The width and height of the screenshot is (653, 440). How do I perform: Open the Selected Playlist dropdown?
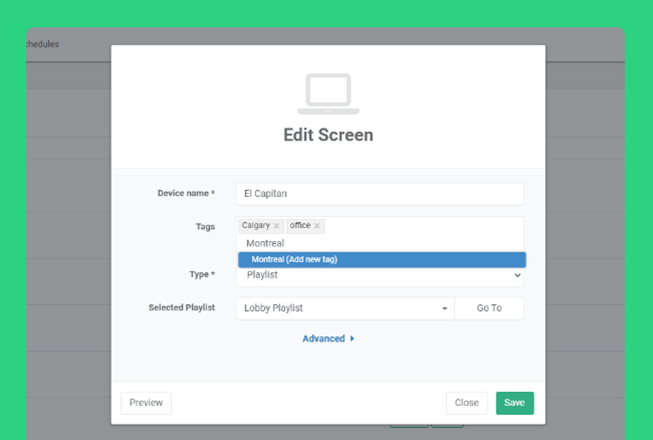tap(345, 308)
